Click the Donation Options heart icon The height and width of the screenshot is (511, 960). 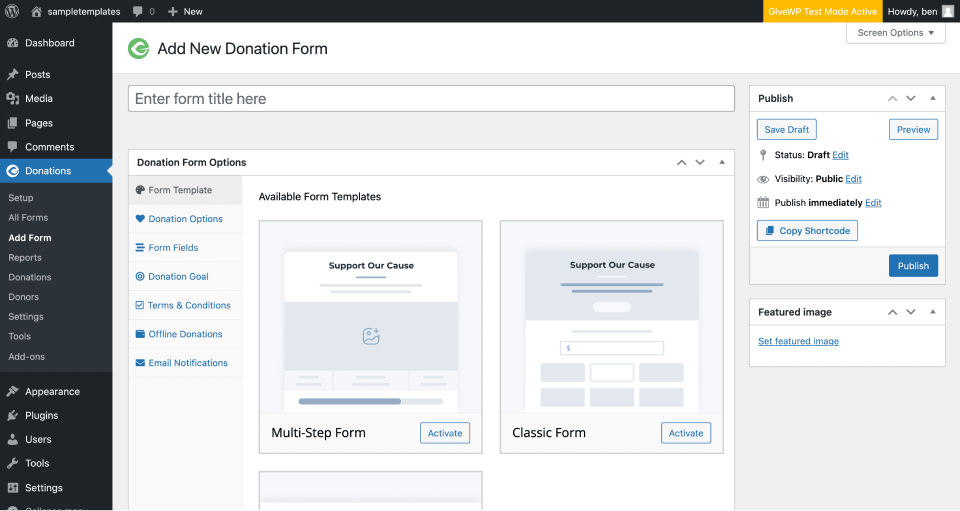[140, 218]
